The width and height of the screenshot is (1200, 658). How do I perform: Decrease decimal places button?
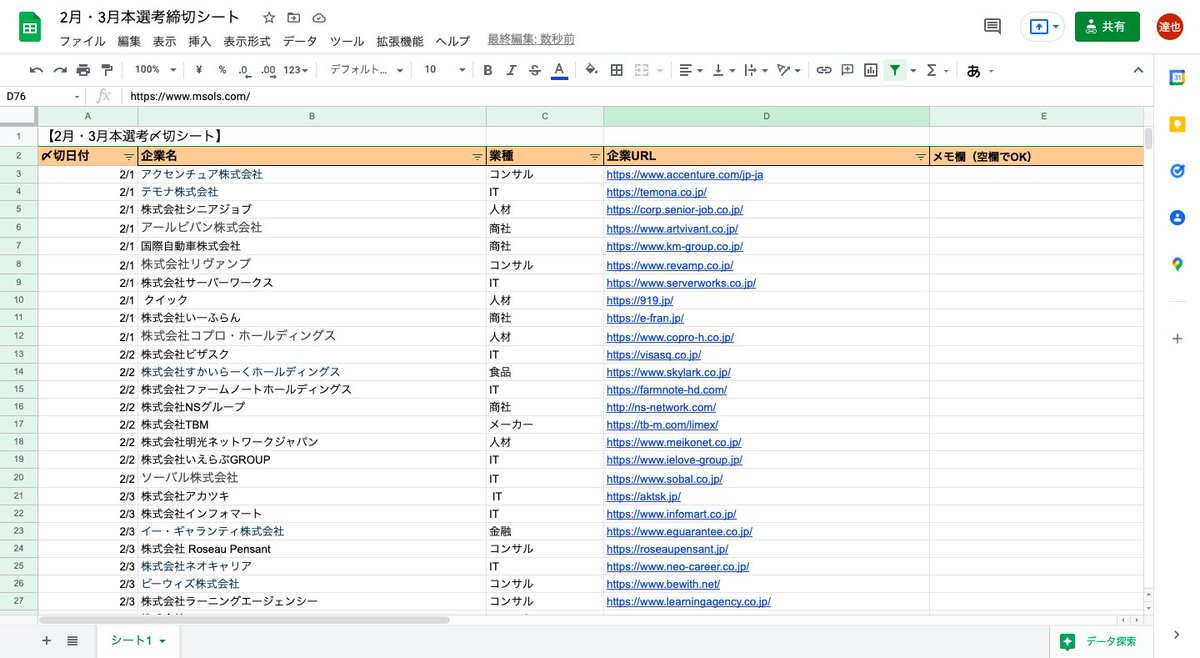(245, 70)
